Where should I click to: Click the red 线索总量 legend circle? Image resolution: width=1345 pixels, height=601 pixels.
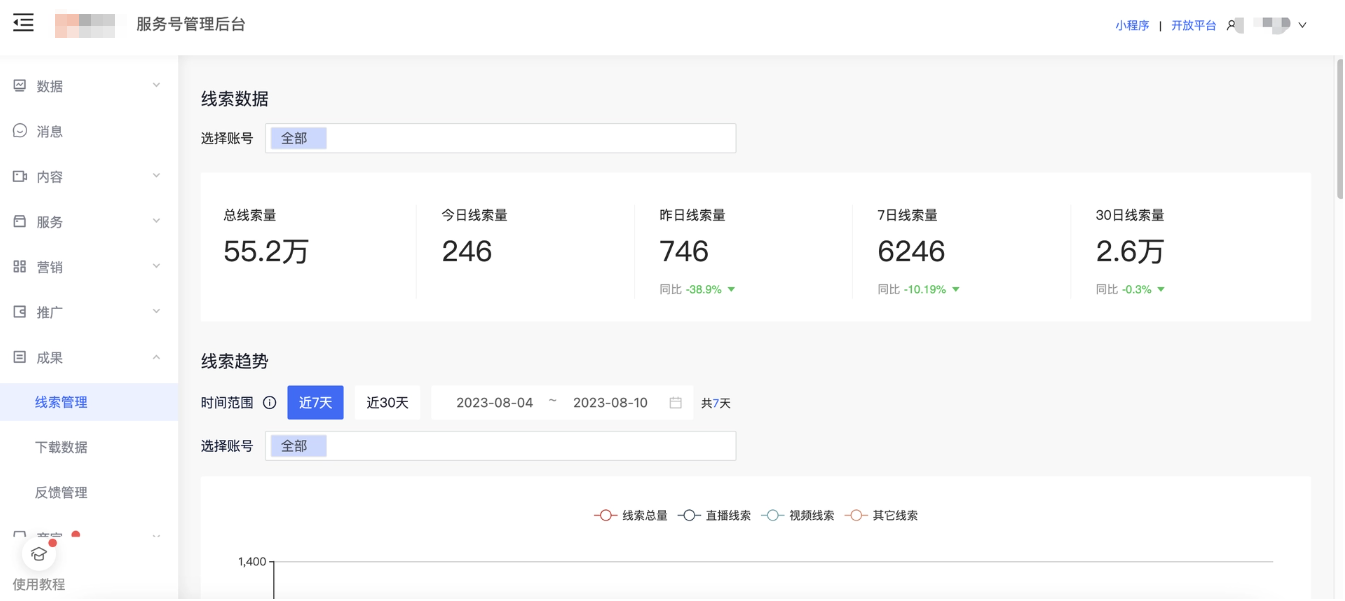(603, 515)
